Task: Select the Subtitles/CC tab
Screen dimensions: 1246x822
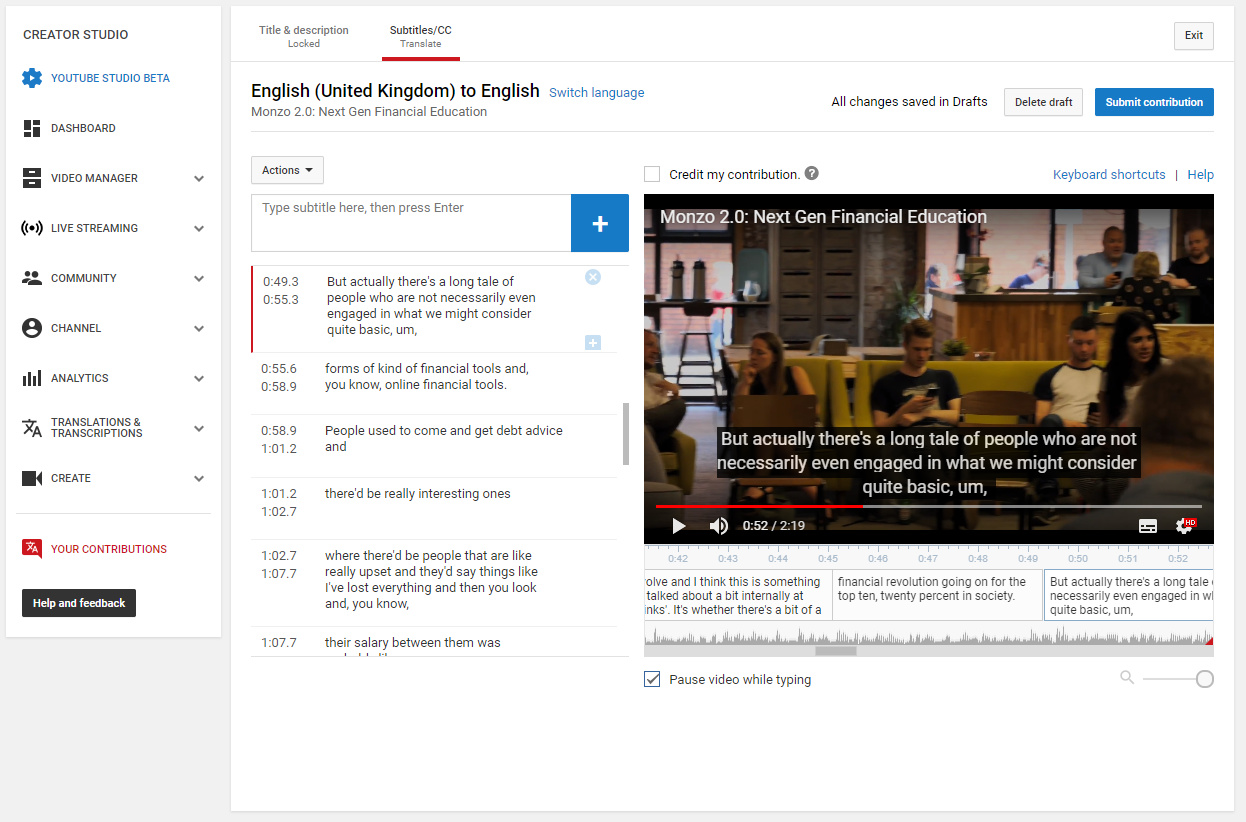Action: (x=420, y=36)
